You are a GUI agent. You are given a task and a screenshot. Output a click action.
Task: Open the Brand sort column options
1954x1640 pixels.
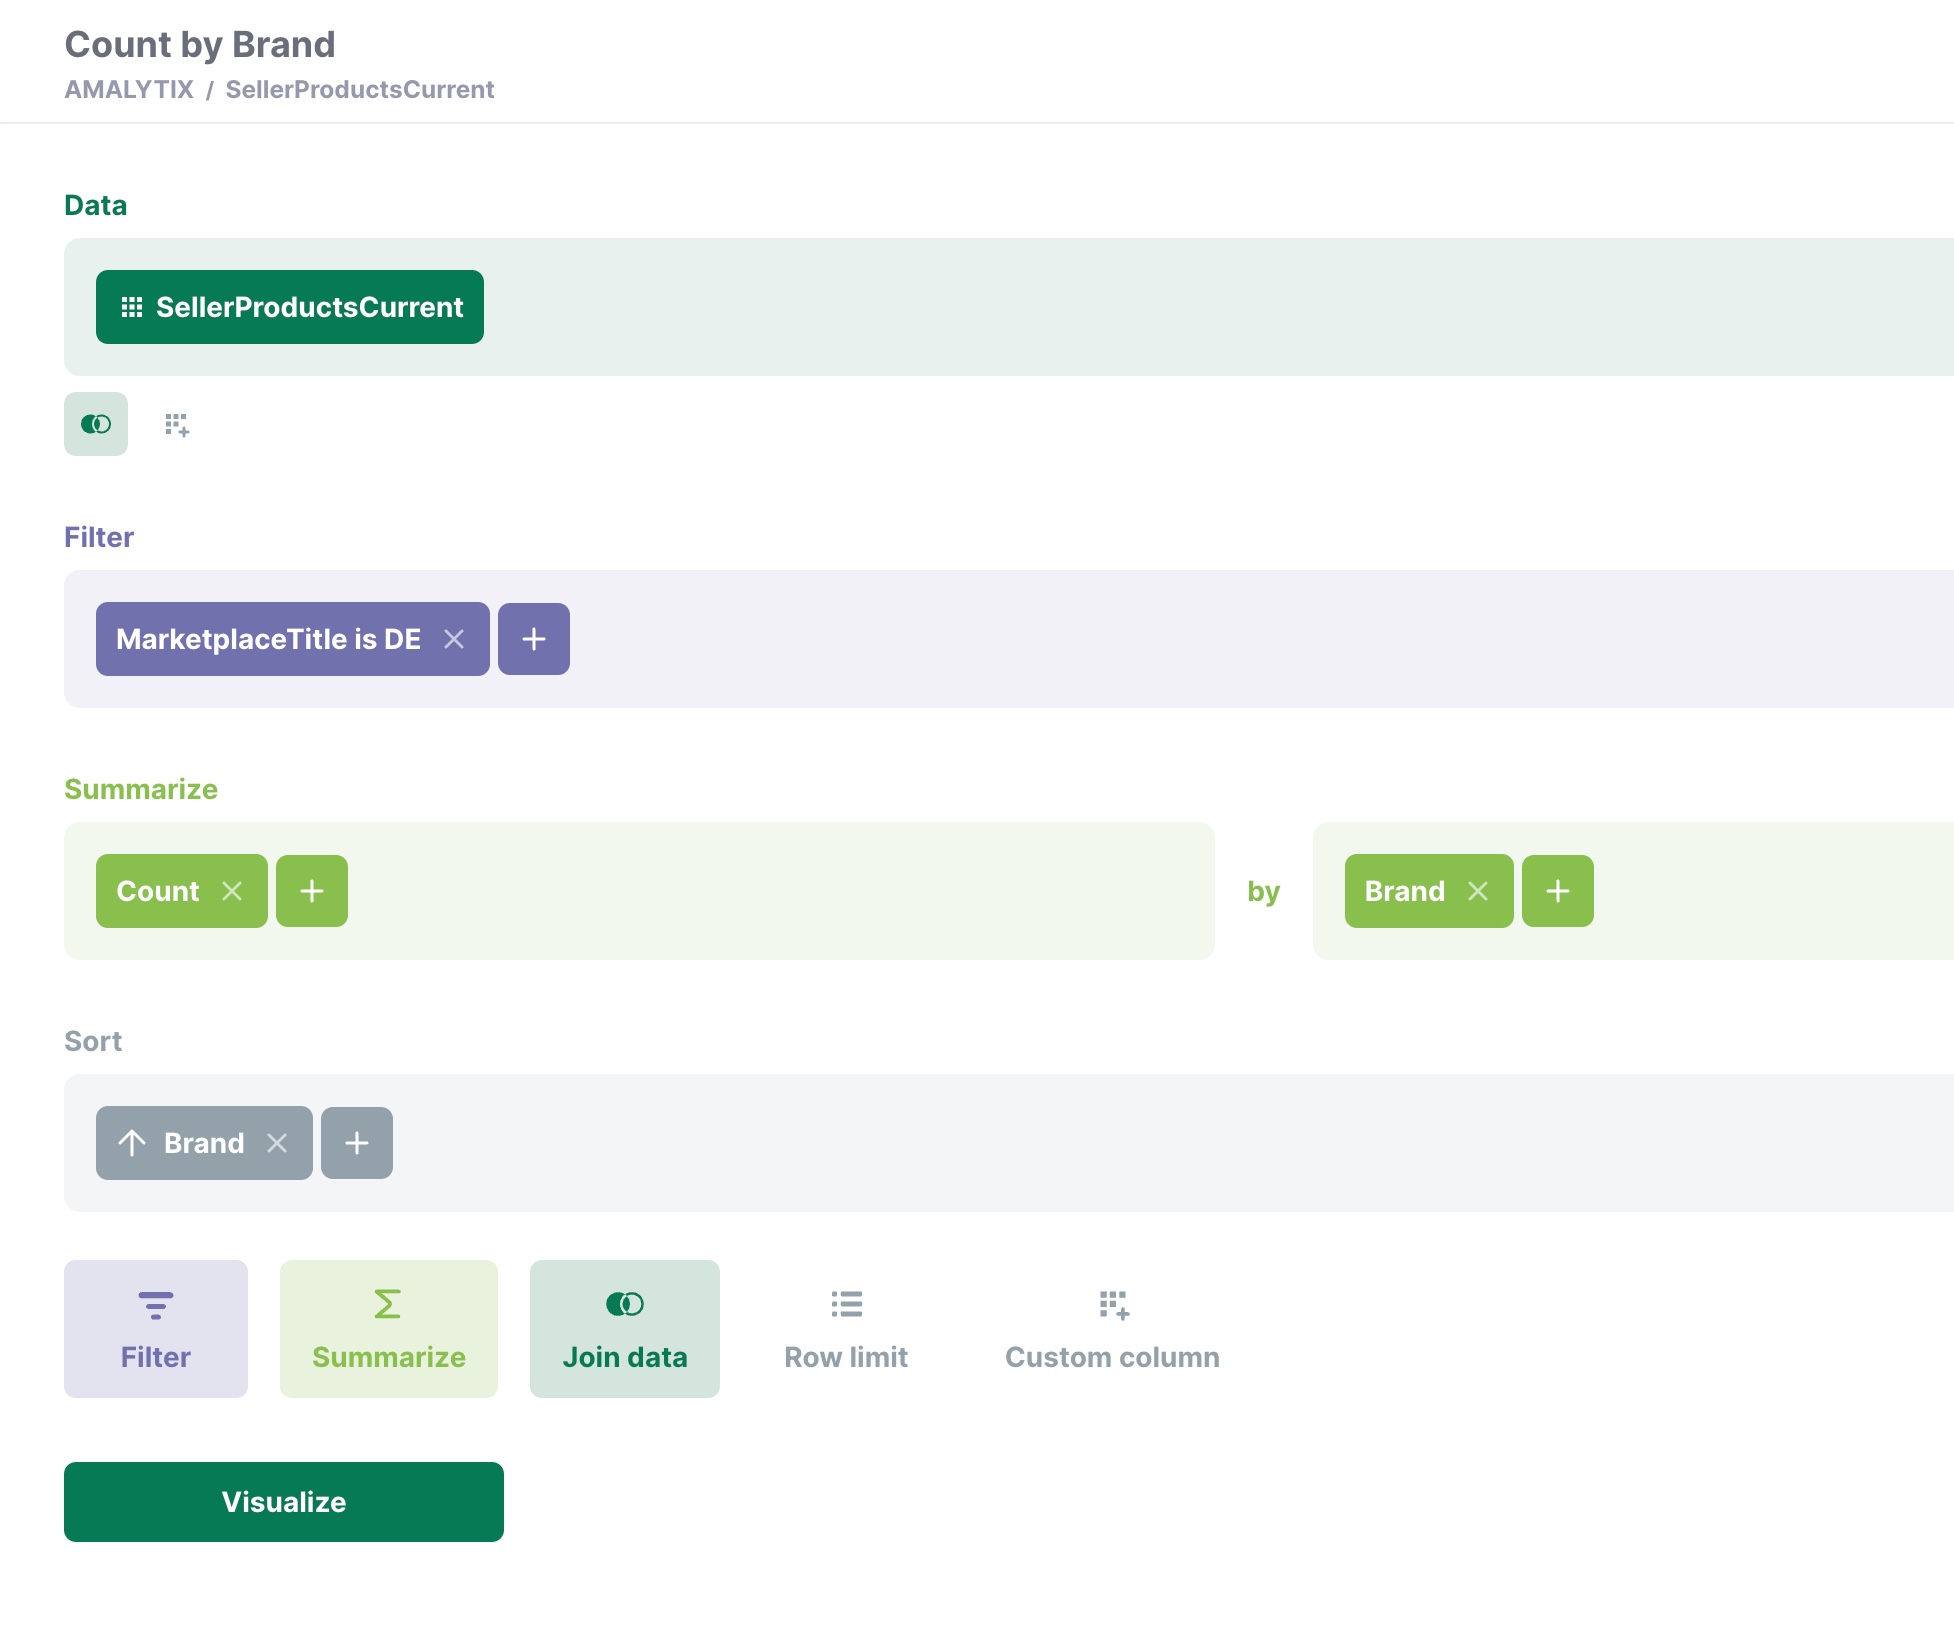[x=204, y=1143]
